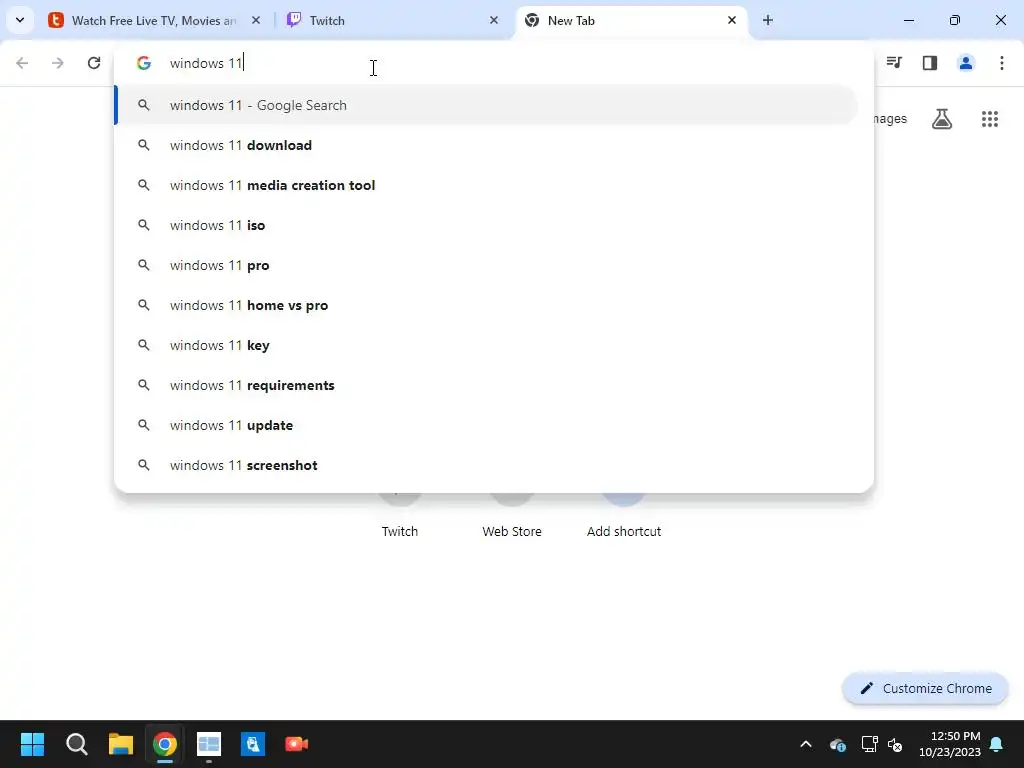The width and height of the screenshot is (1024, 768).
Task: Close the New Tab tab
Action: point(731,20)
